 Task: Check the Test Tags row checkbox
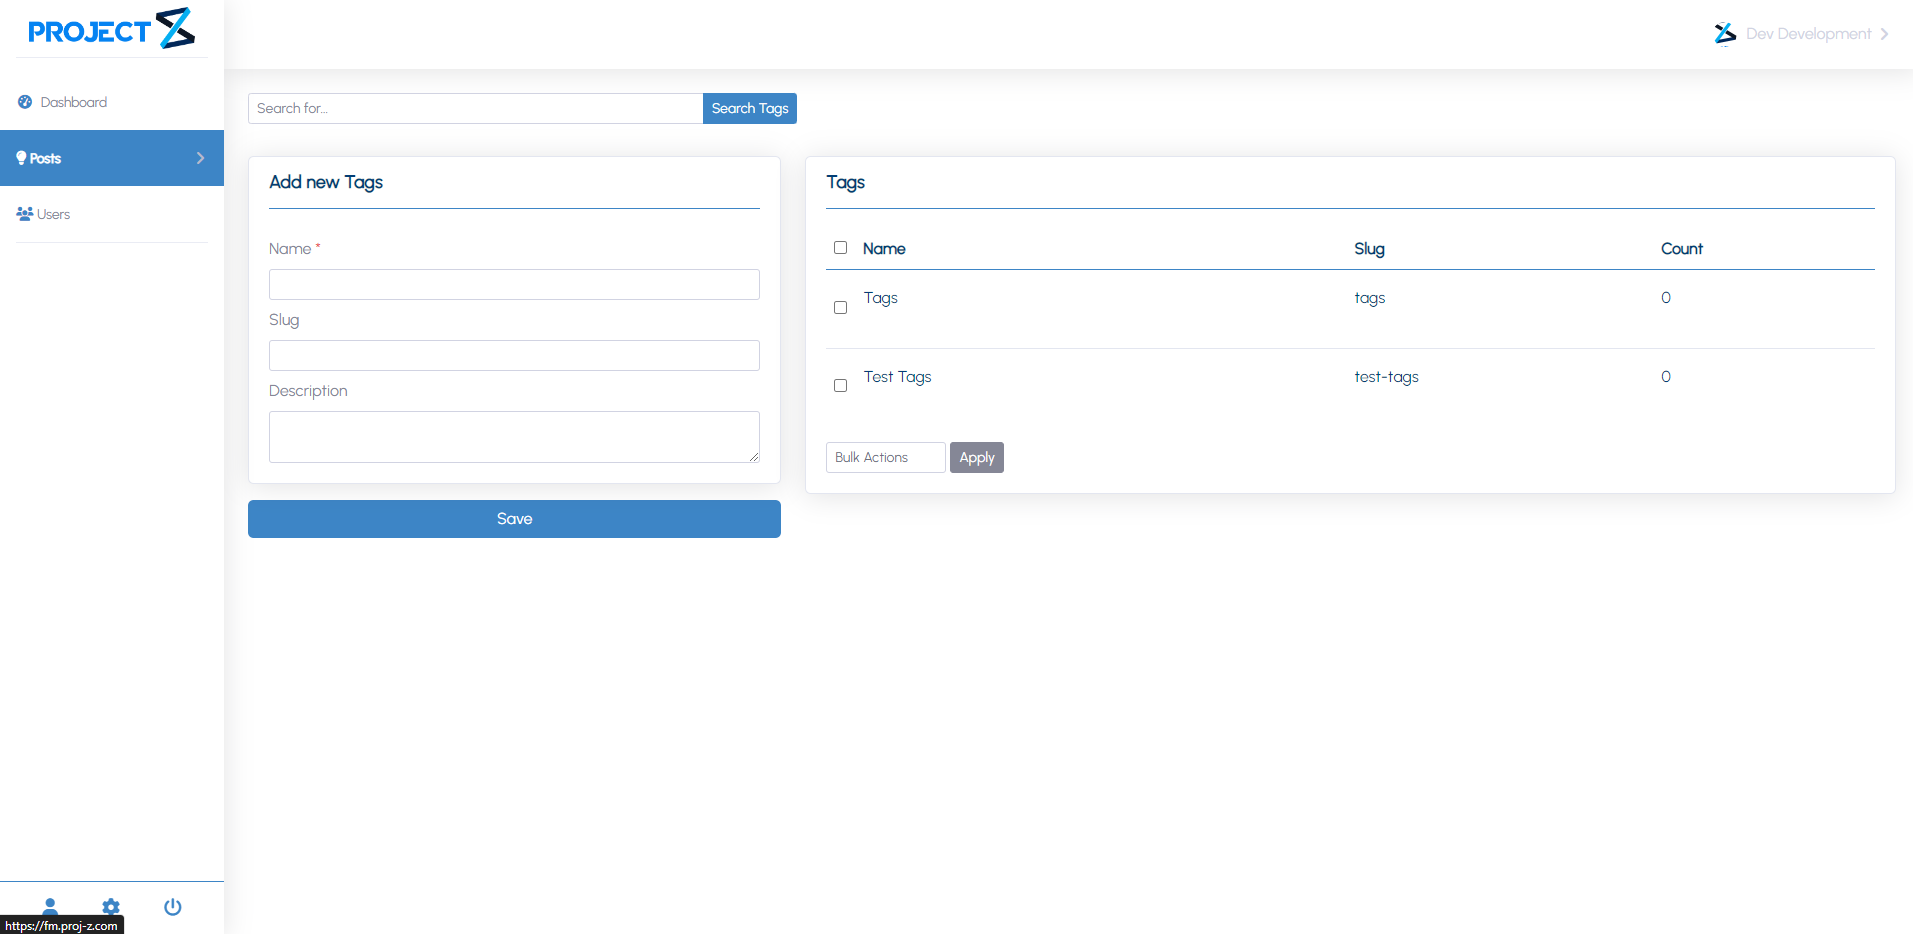[840, 385]
